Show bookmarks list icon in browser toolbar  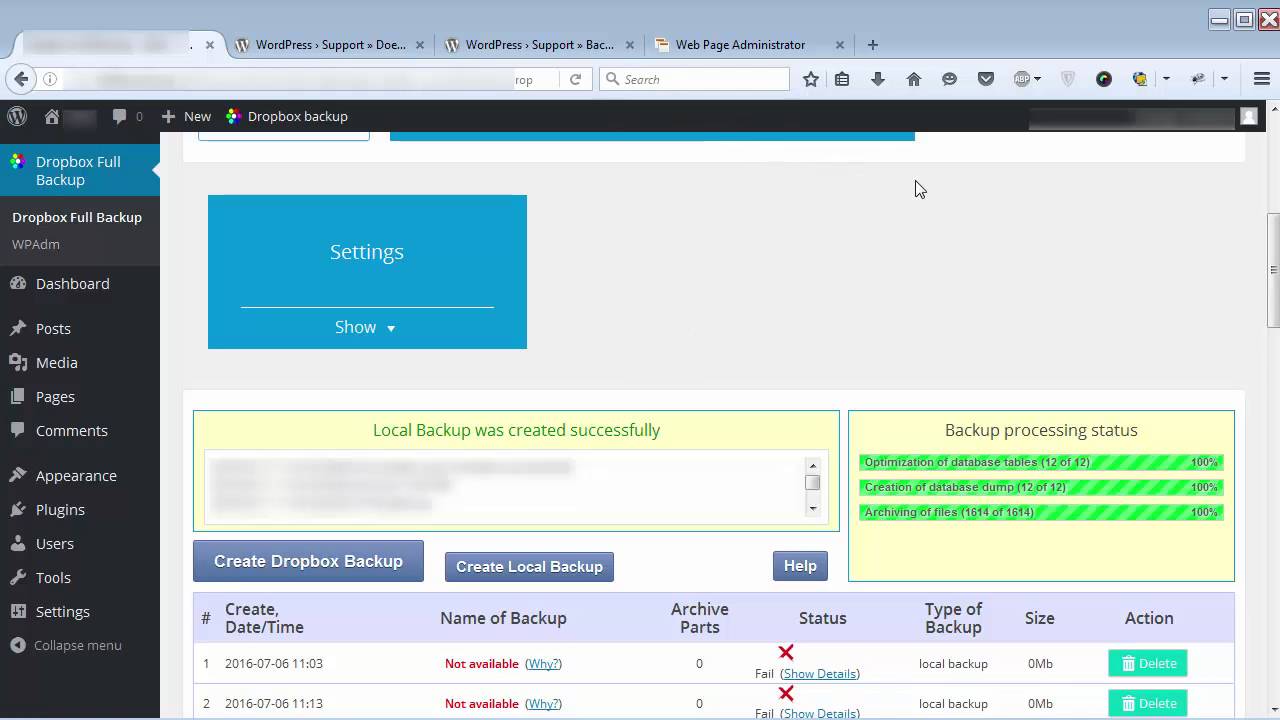pos(842,79)
